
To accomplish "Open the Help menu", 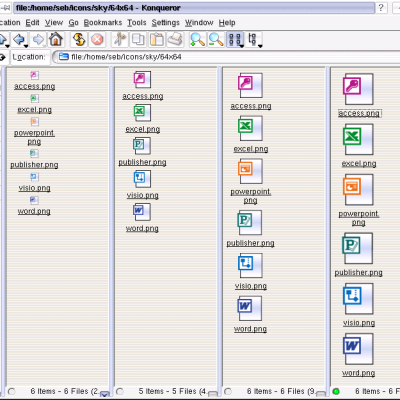I will (x=227, y=23).
